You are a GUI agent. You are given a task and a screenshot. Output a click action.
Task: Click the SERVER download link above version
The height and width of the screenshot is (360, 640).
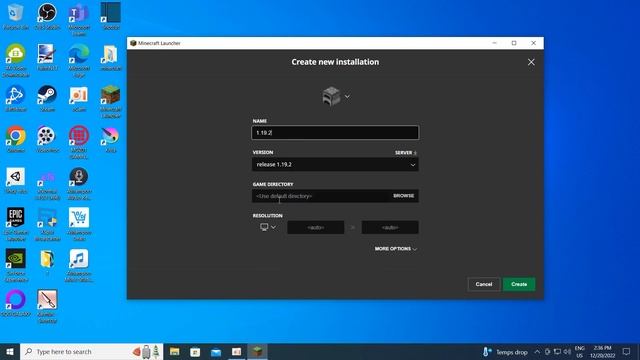pos(406,153)
